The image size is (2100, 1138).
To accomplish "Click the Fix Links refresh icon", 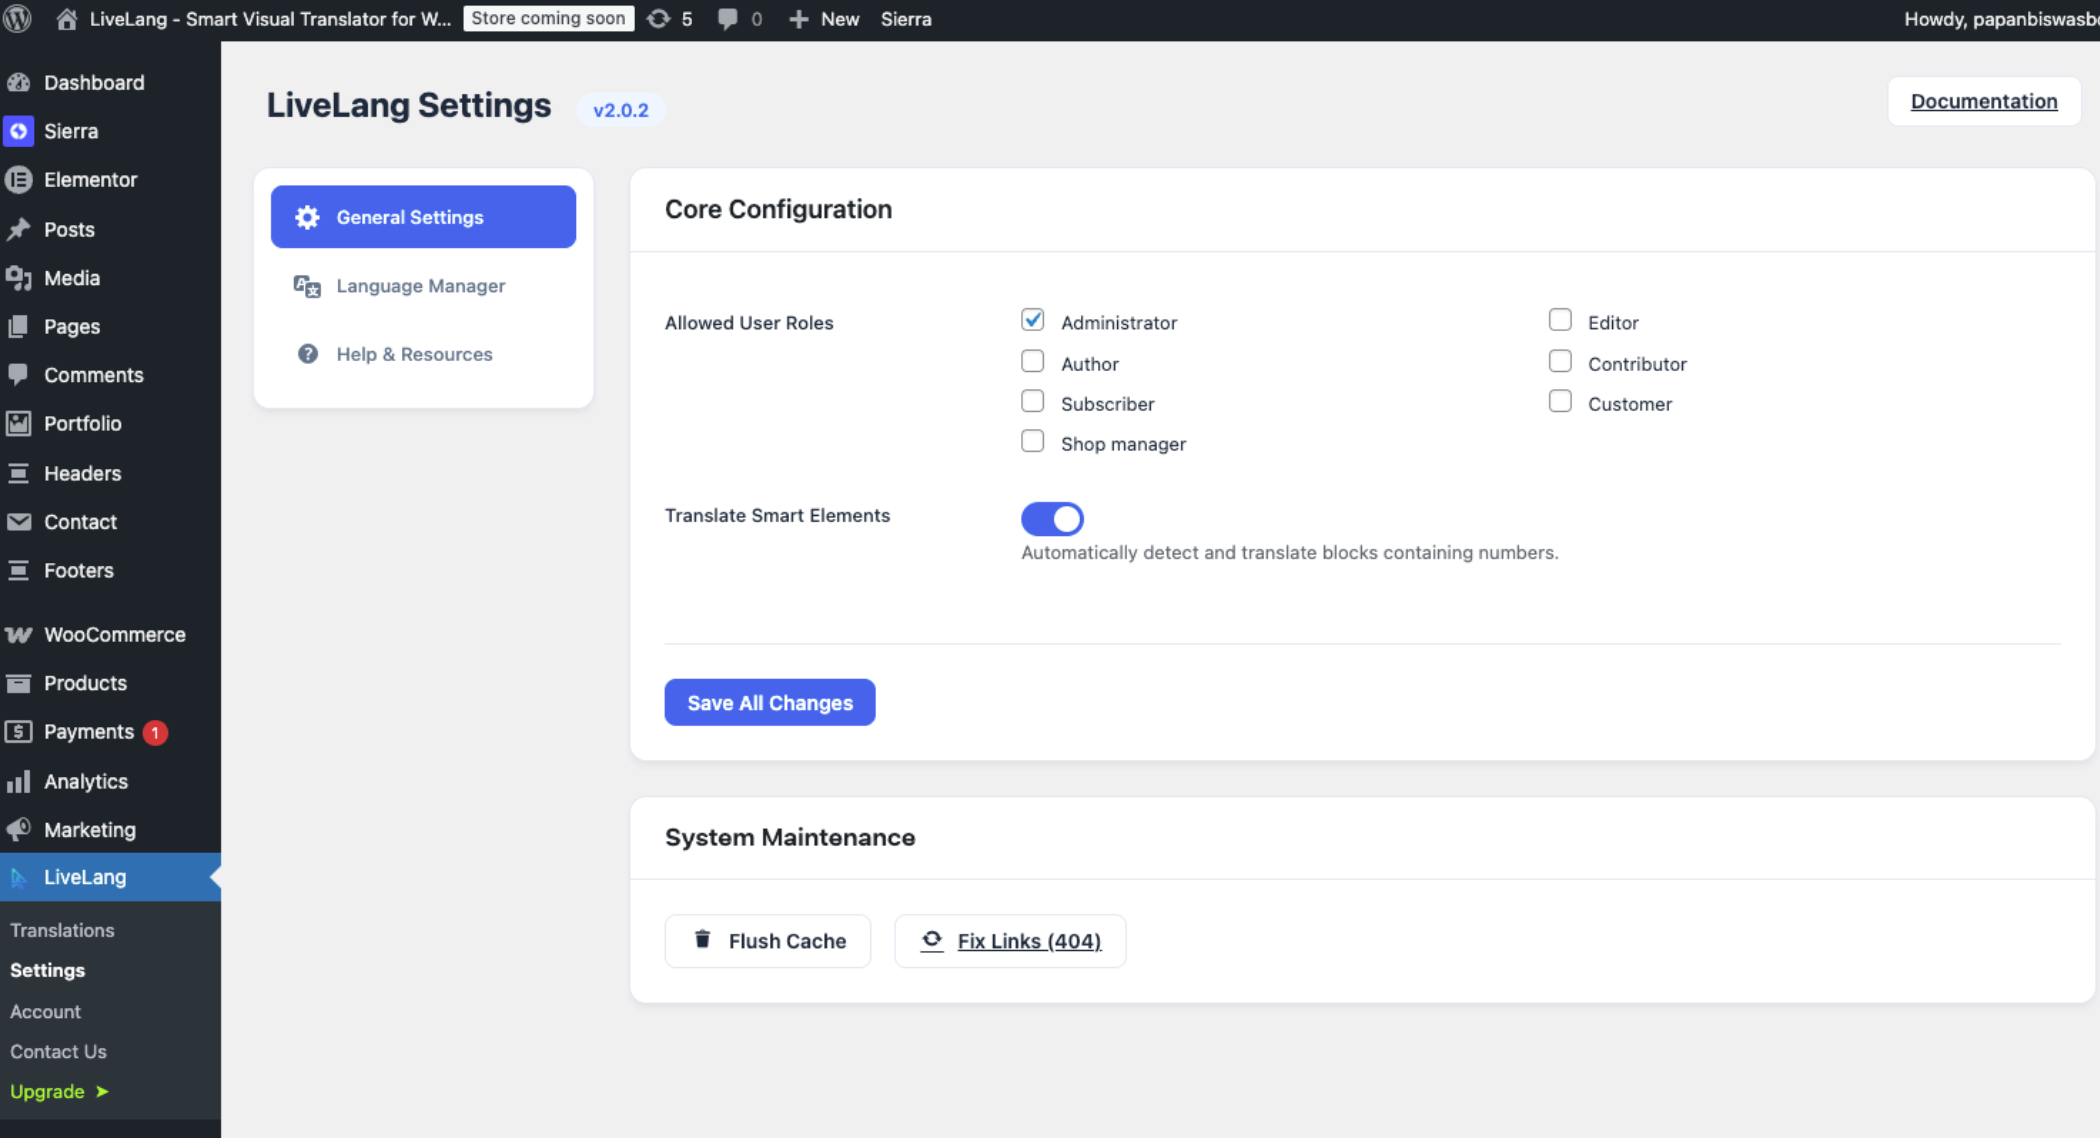I will [932, 939].
